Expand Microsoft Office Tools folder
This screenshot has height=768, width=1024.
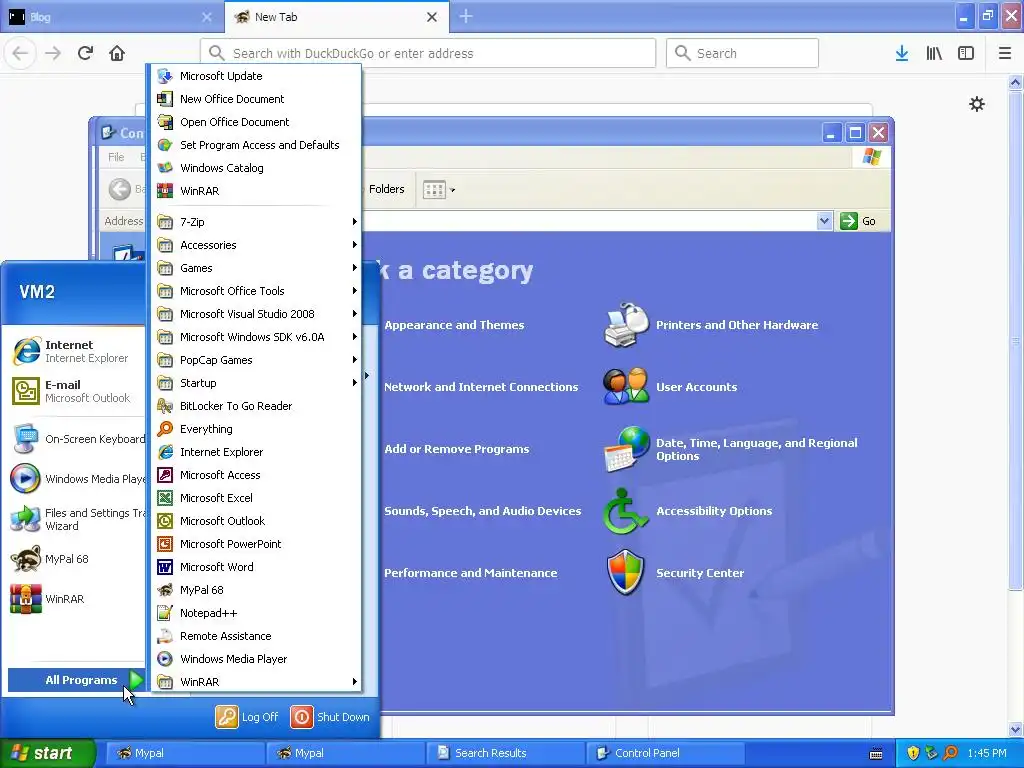(256, 291)
